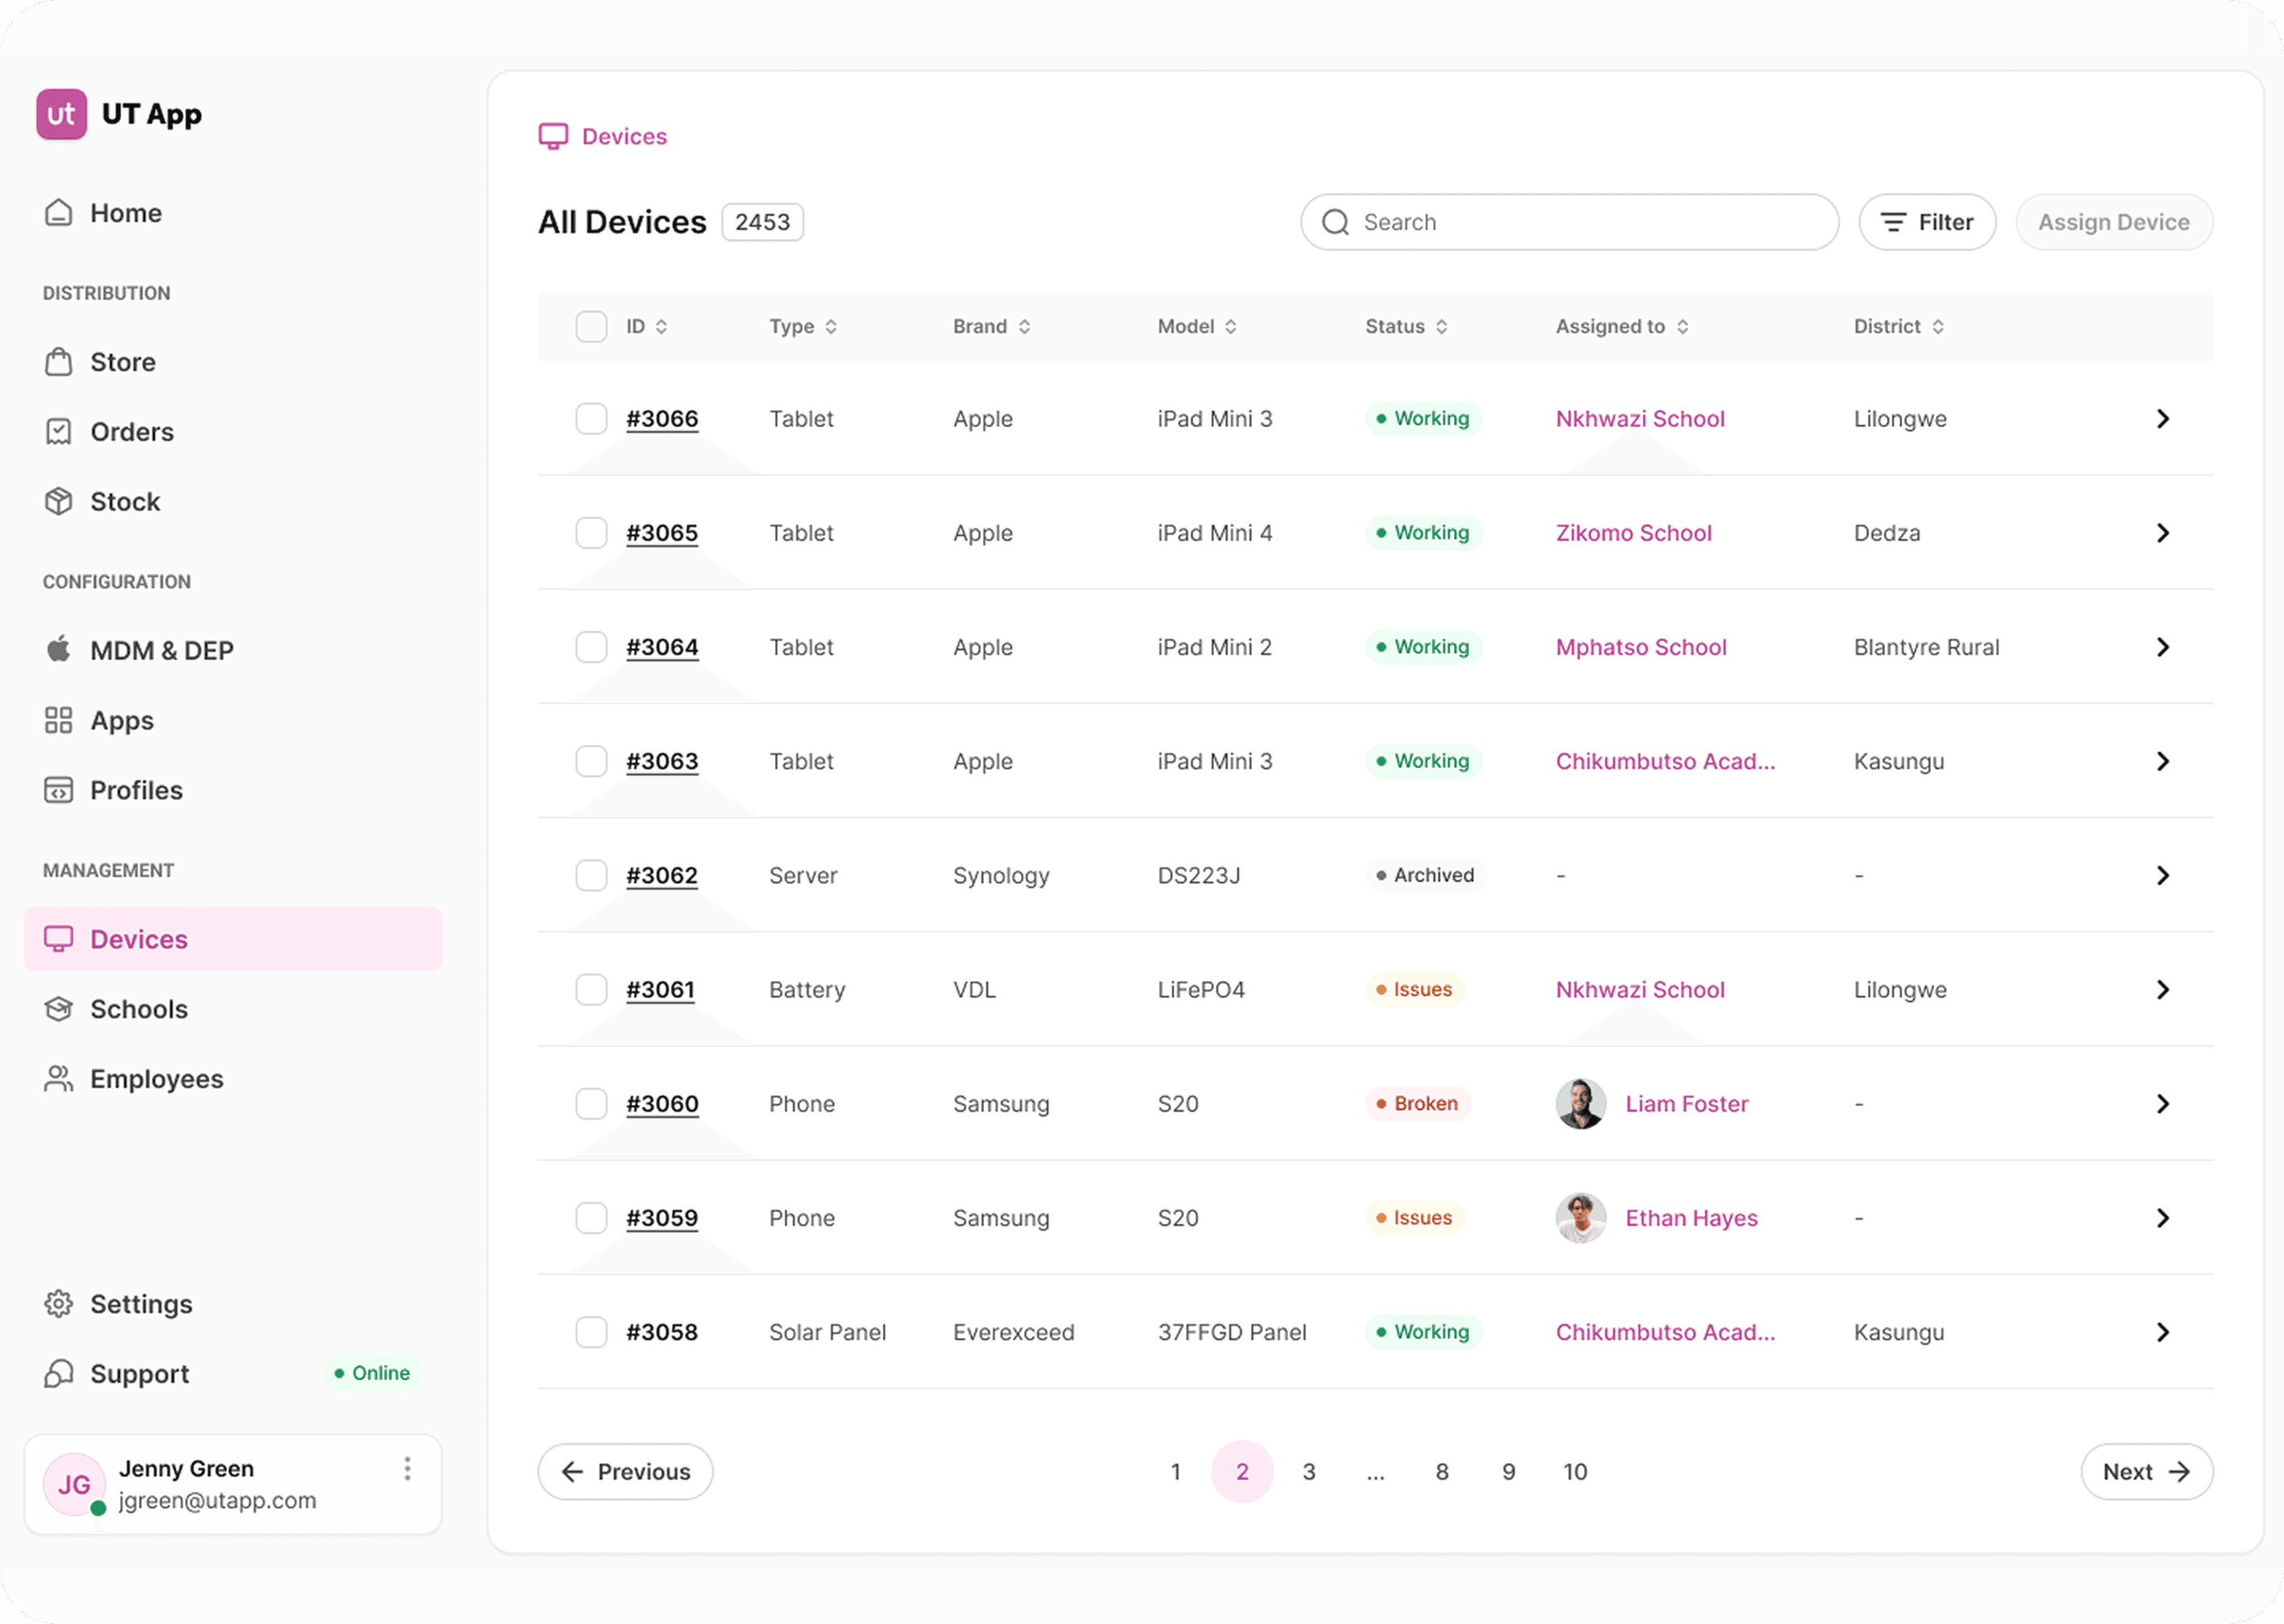Check the box for device #3062
The width and height of the screenshot is (2284, 1624).
[591, 875]
